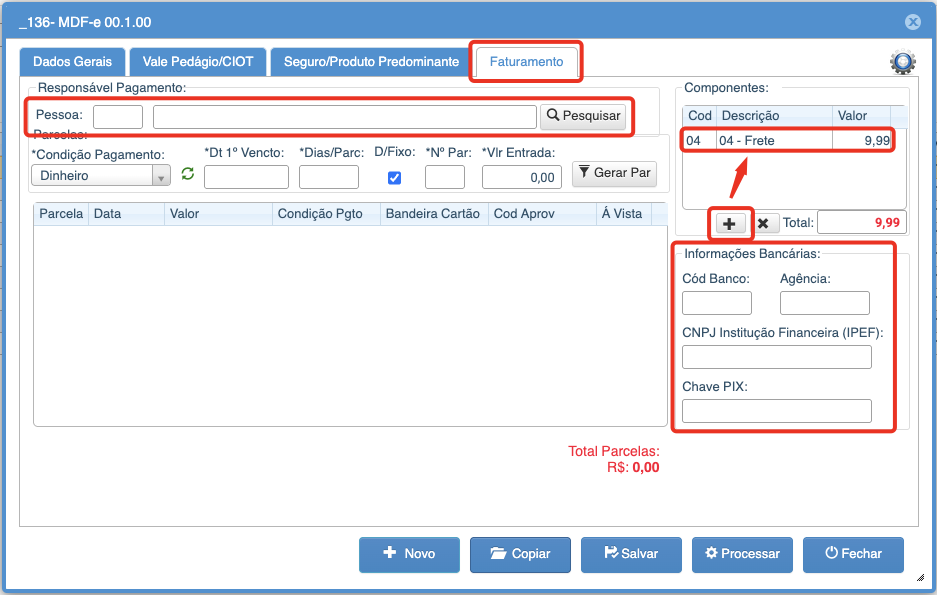This screenshot has height=595, width=937.
Task: Close the MDF-e dialog window
Action: 912,22
